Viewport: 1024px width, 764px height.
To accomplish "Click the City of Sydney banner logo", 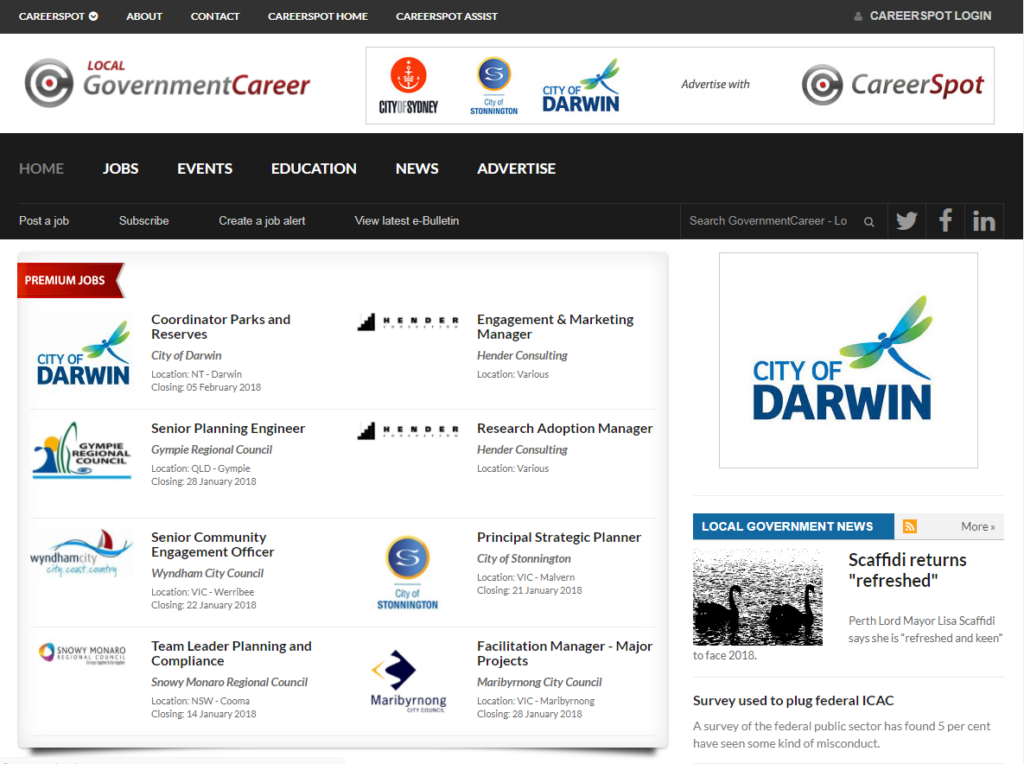I will [x=408, y=86].
